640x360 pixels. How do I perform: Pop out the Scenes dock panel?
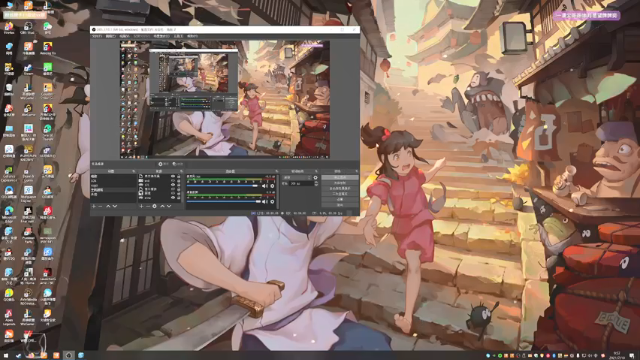click(134, 171)
